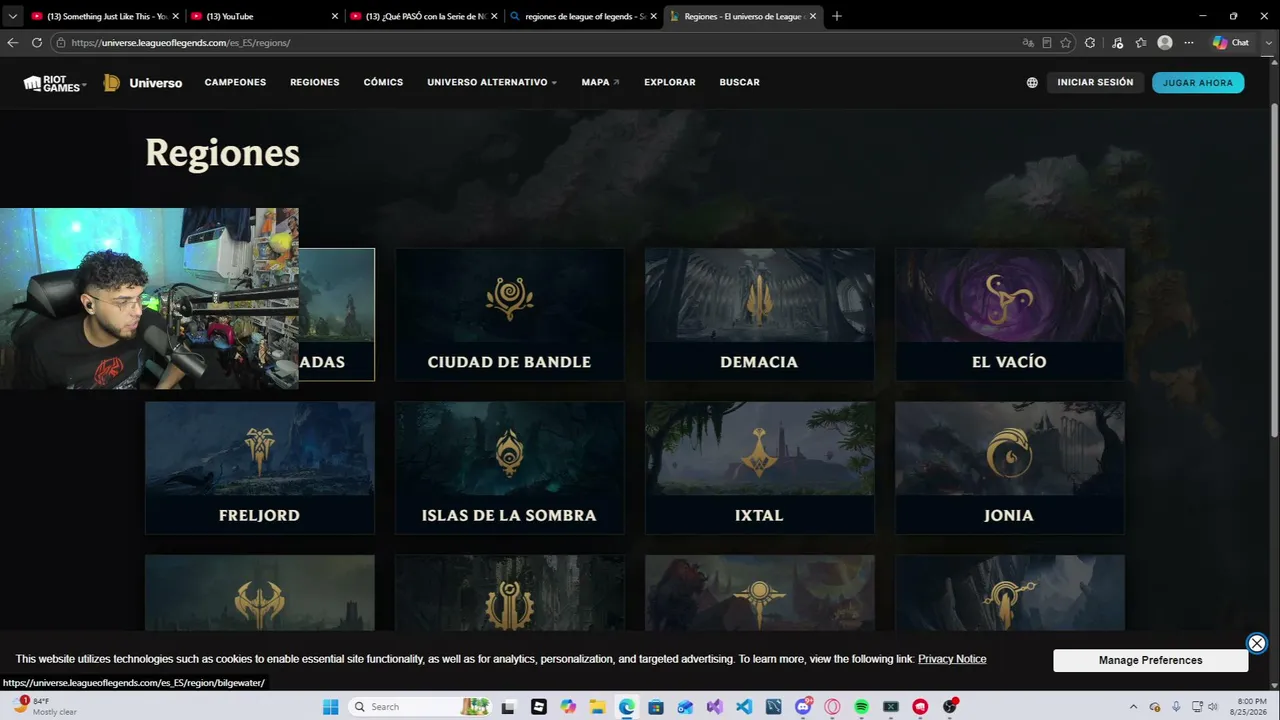1280x720 pixels.
Task: Dismiss the cookie banner with the X
Action: click(x=1257, y=644)
